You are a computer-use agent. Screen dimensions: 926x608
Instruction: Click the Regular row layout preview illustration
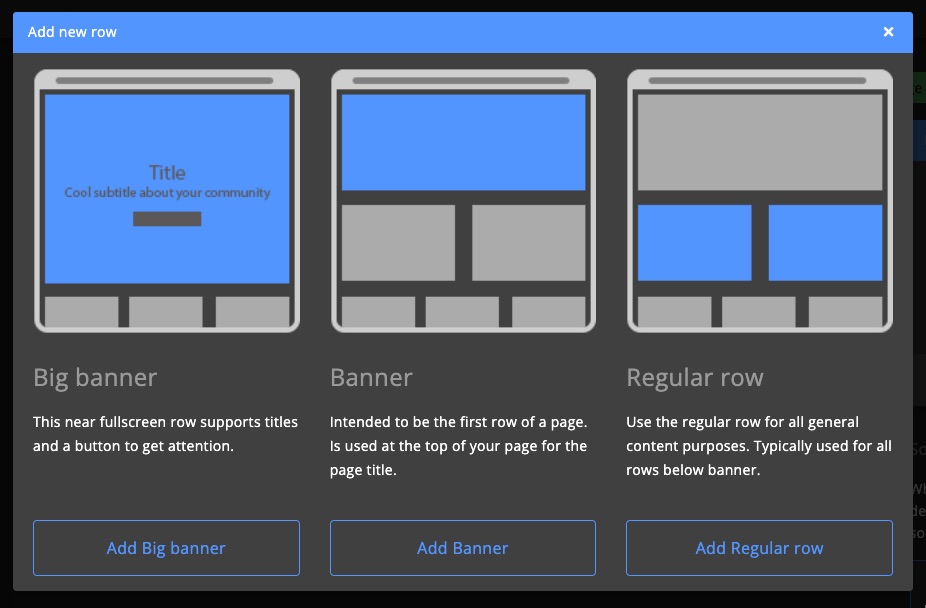(759, 200)
